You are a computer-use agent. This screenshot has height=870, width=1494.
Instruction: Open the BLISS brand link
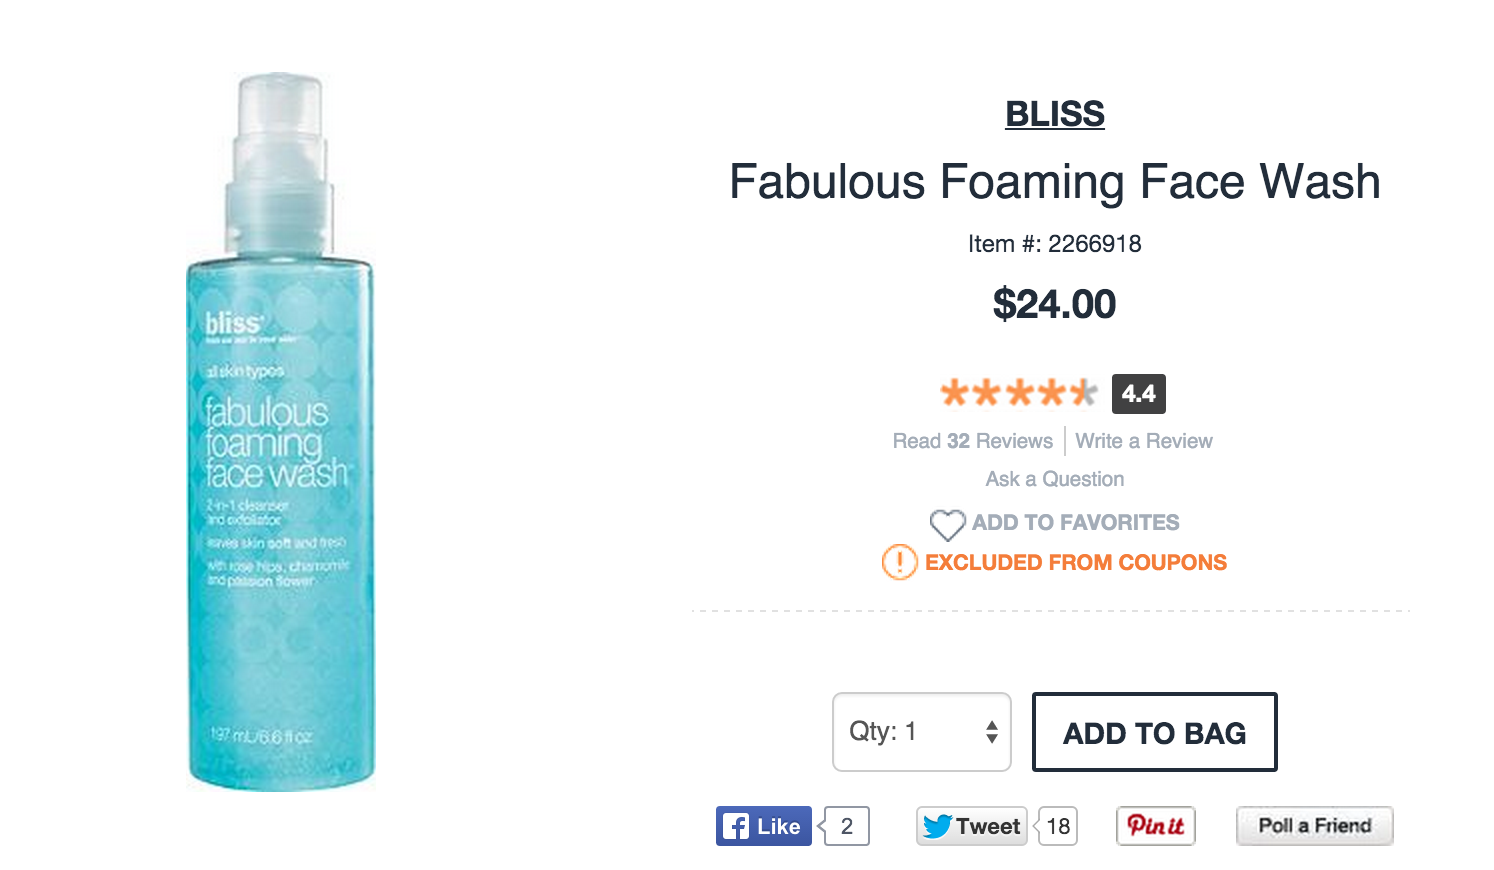pyautogui.click(x=1054, y=114)
